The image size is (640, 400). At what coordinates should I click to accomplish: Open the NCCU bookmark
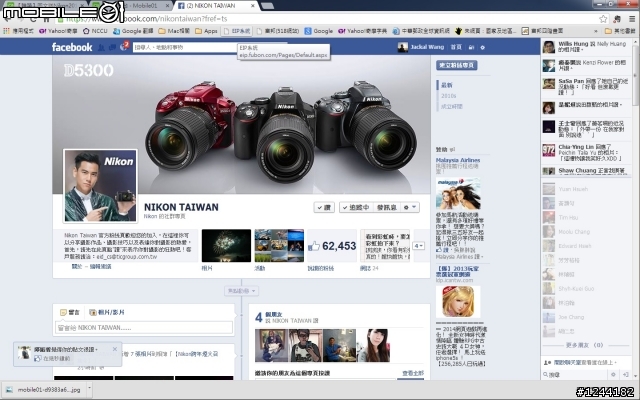pos(95,31)
